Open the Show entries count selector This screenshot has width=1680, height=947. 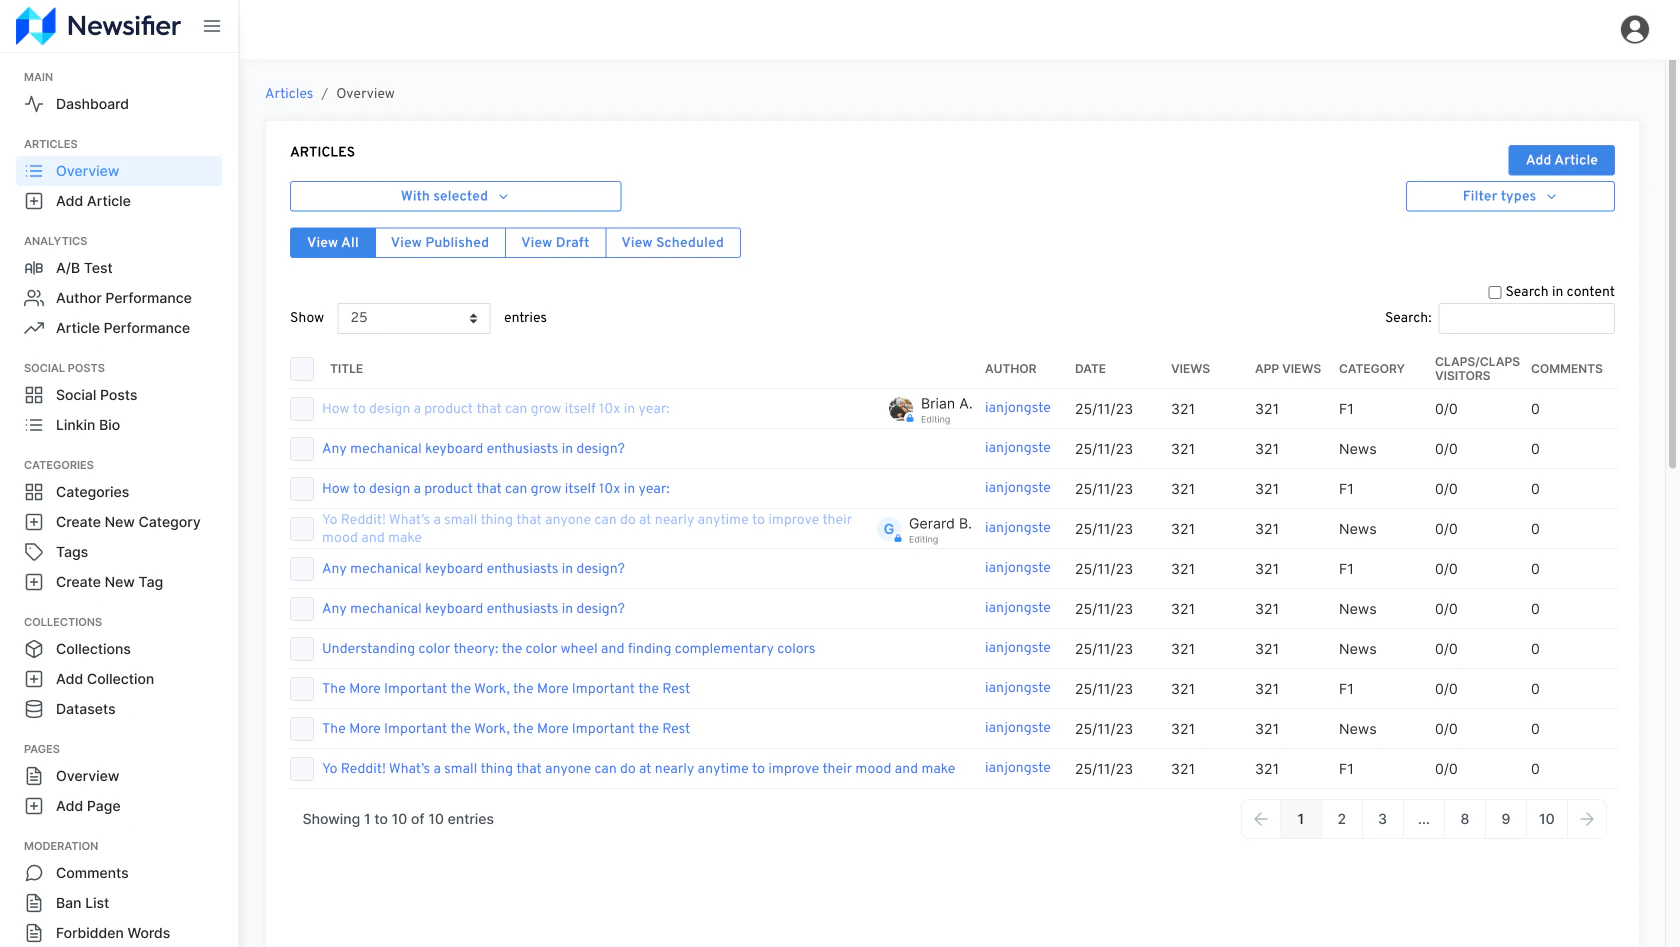[412, 318]
